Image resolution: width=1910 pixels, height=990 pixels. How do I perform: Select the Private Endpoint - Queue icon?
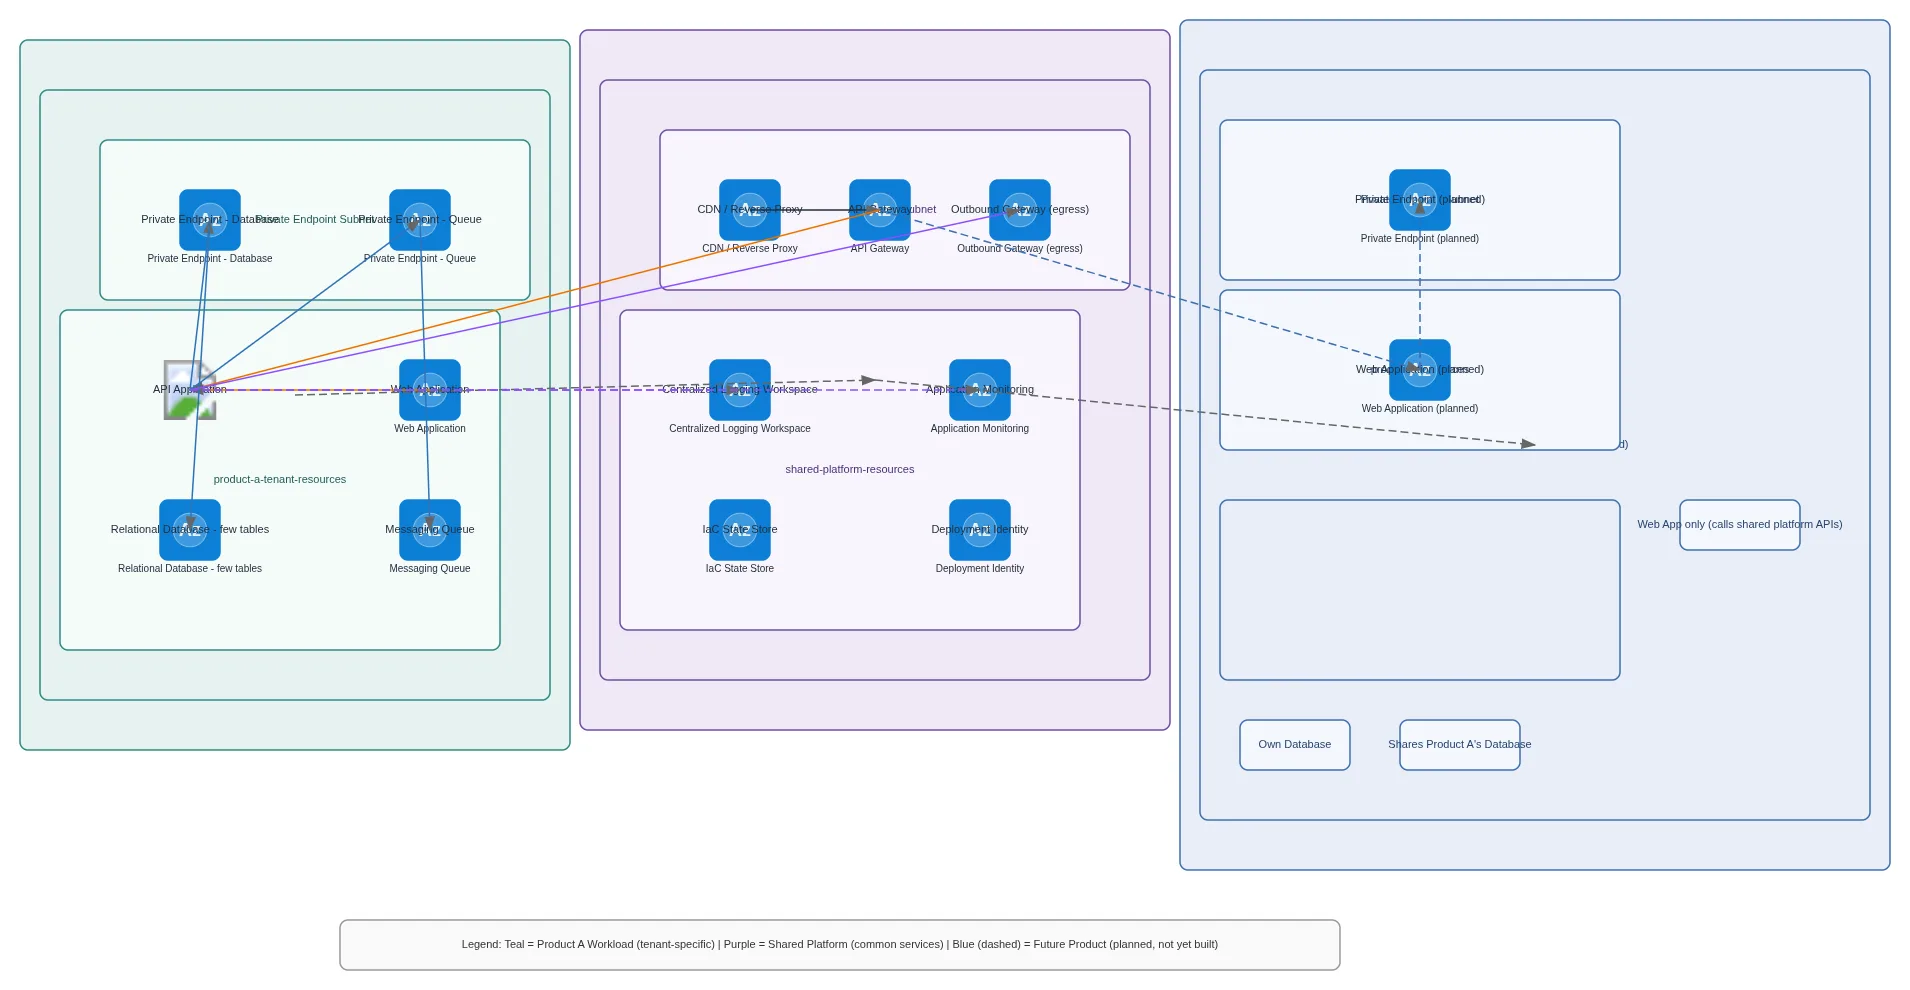click(420, 220)
